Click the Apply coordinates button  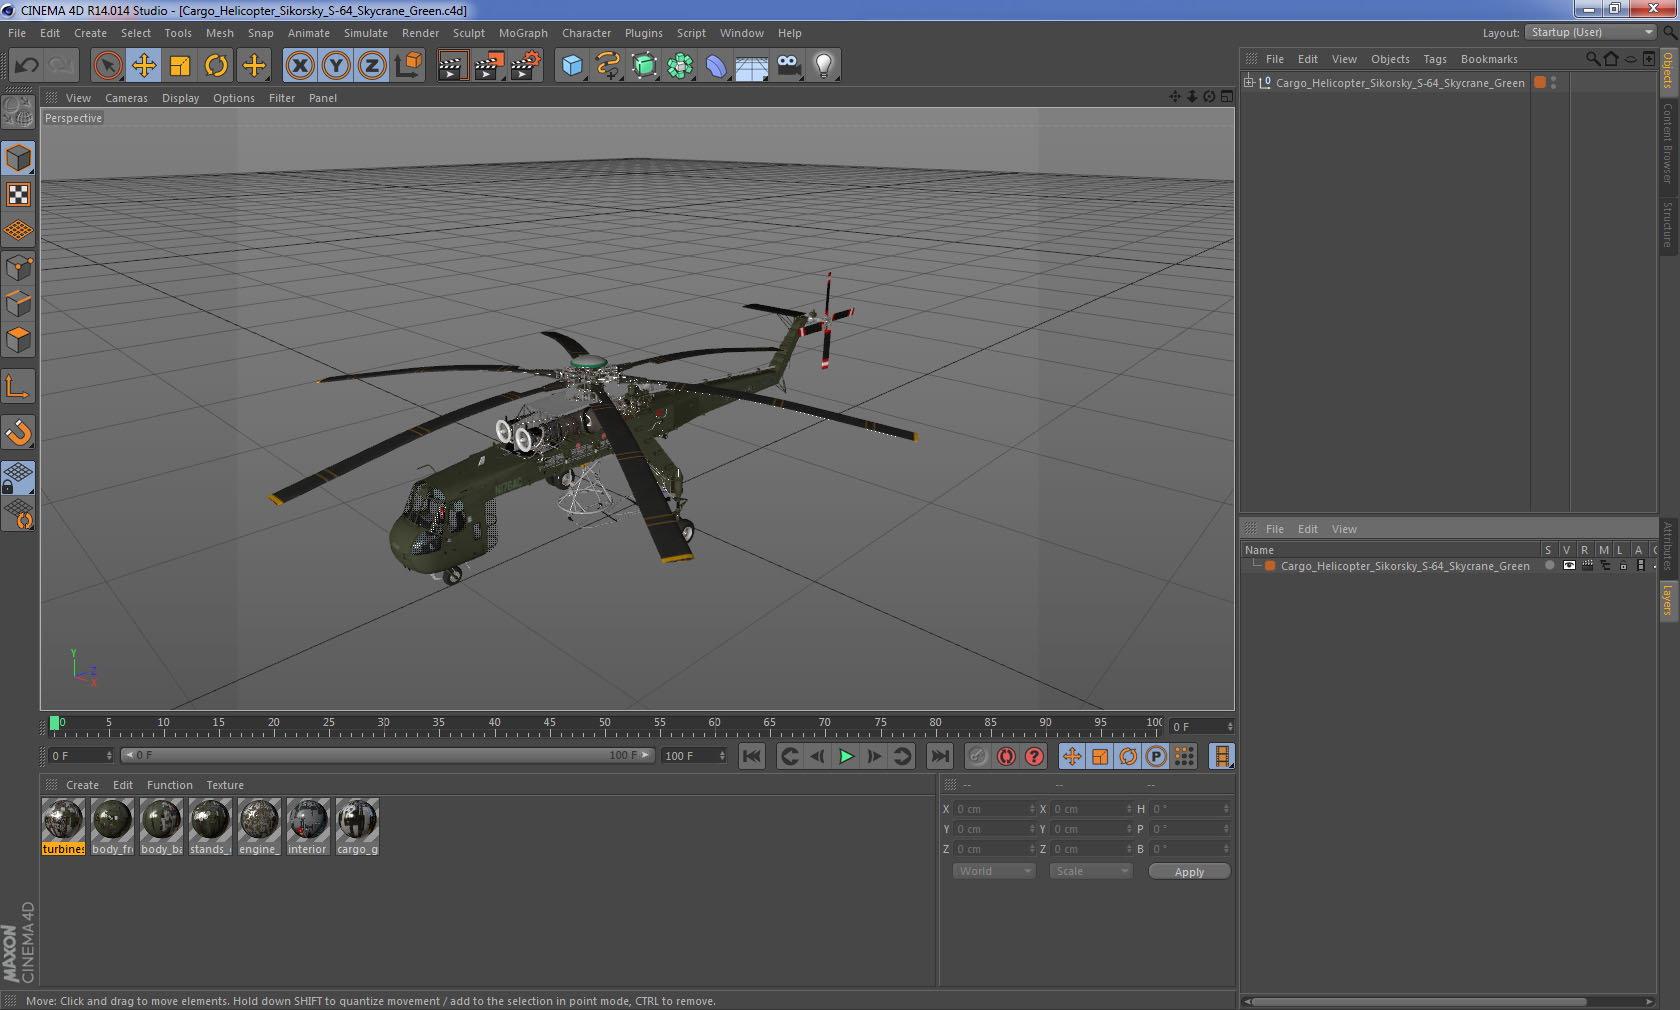tap(1189, 872)
